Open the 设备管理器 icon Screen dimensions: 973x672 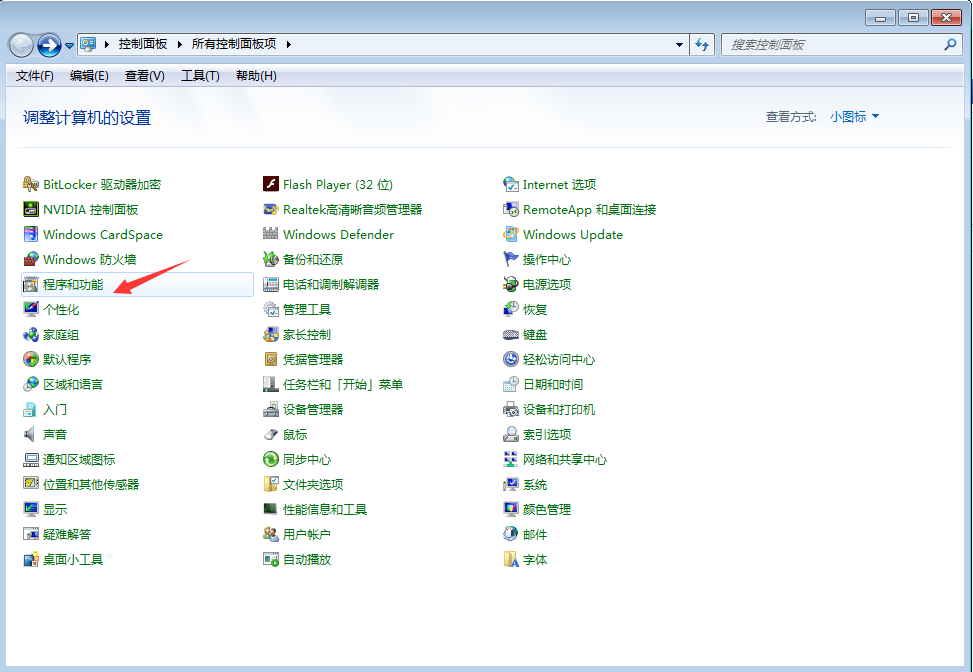pyautogui.click(x=271, y=410)
